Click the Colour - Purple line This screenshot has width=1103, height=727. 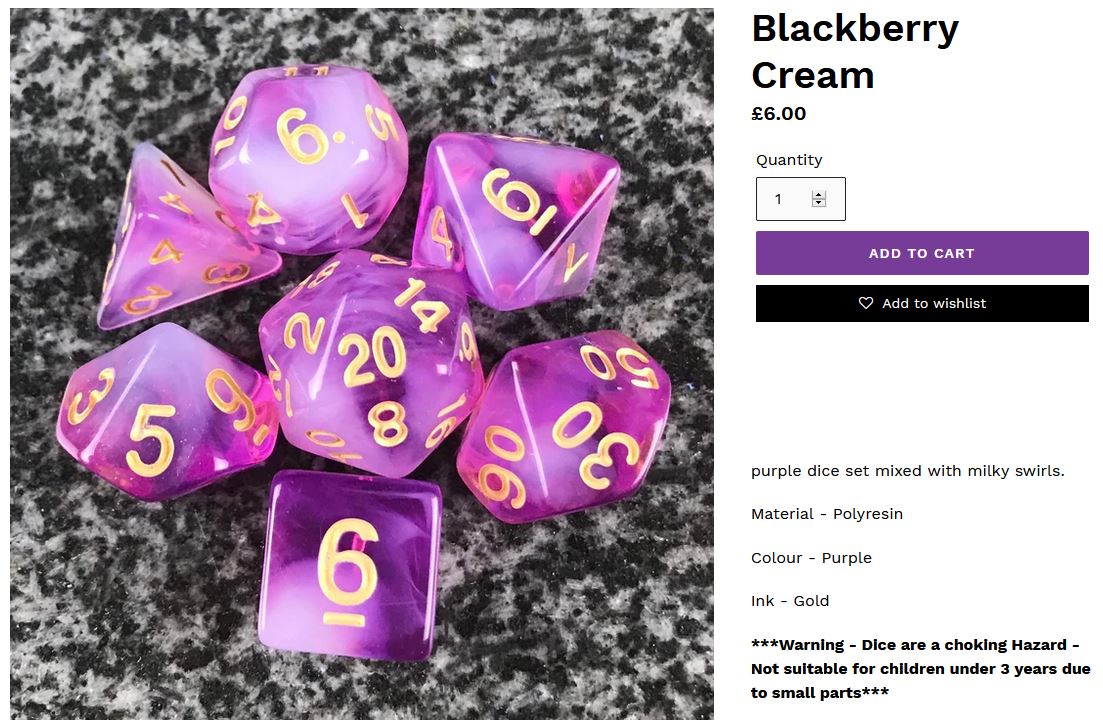811,557
